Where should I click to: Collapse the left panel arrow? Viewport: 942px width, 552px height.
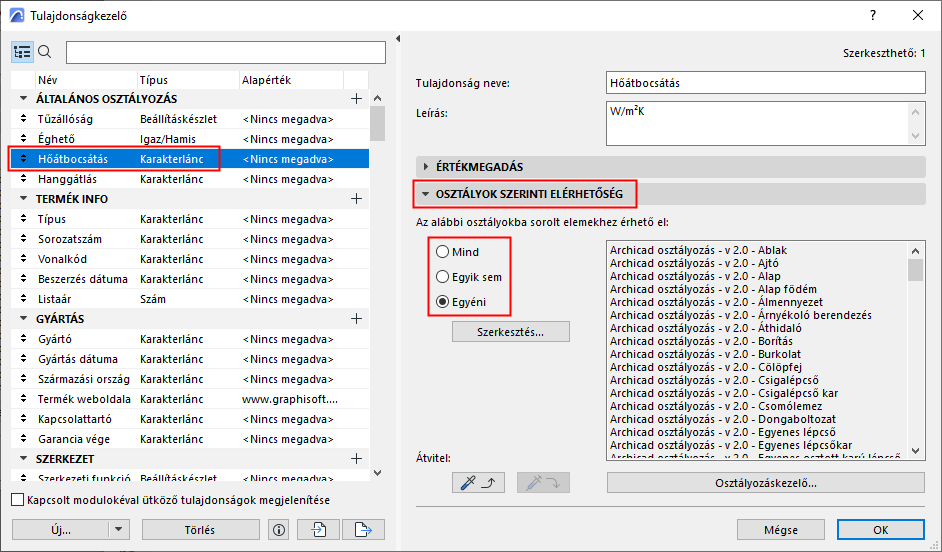click(x=398, y=39)
